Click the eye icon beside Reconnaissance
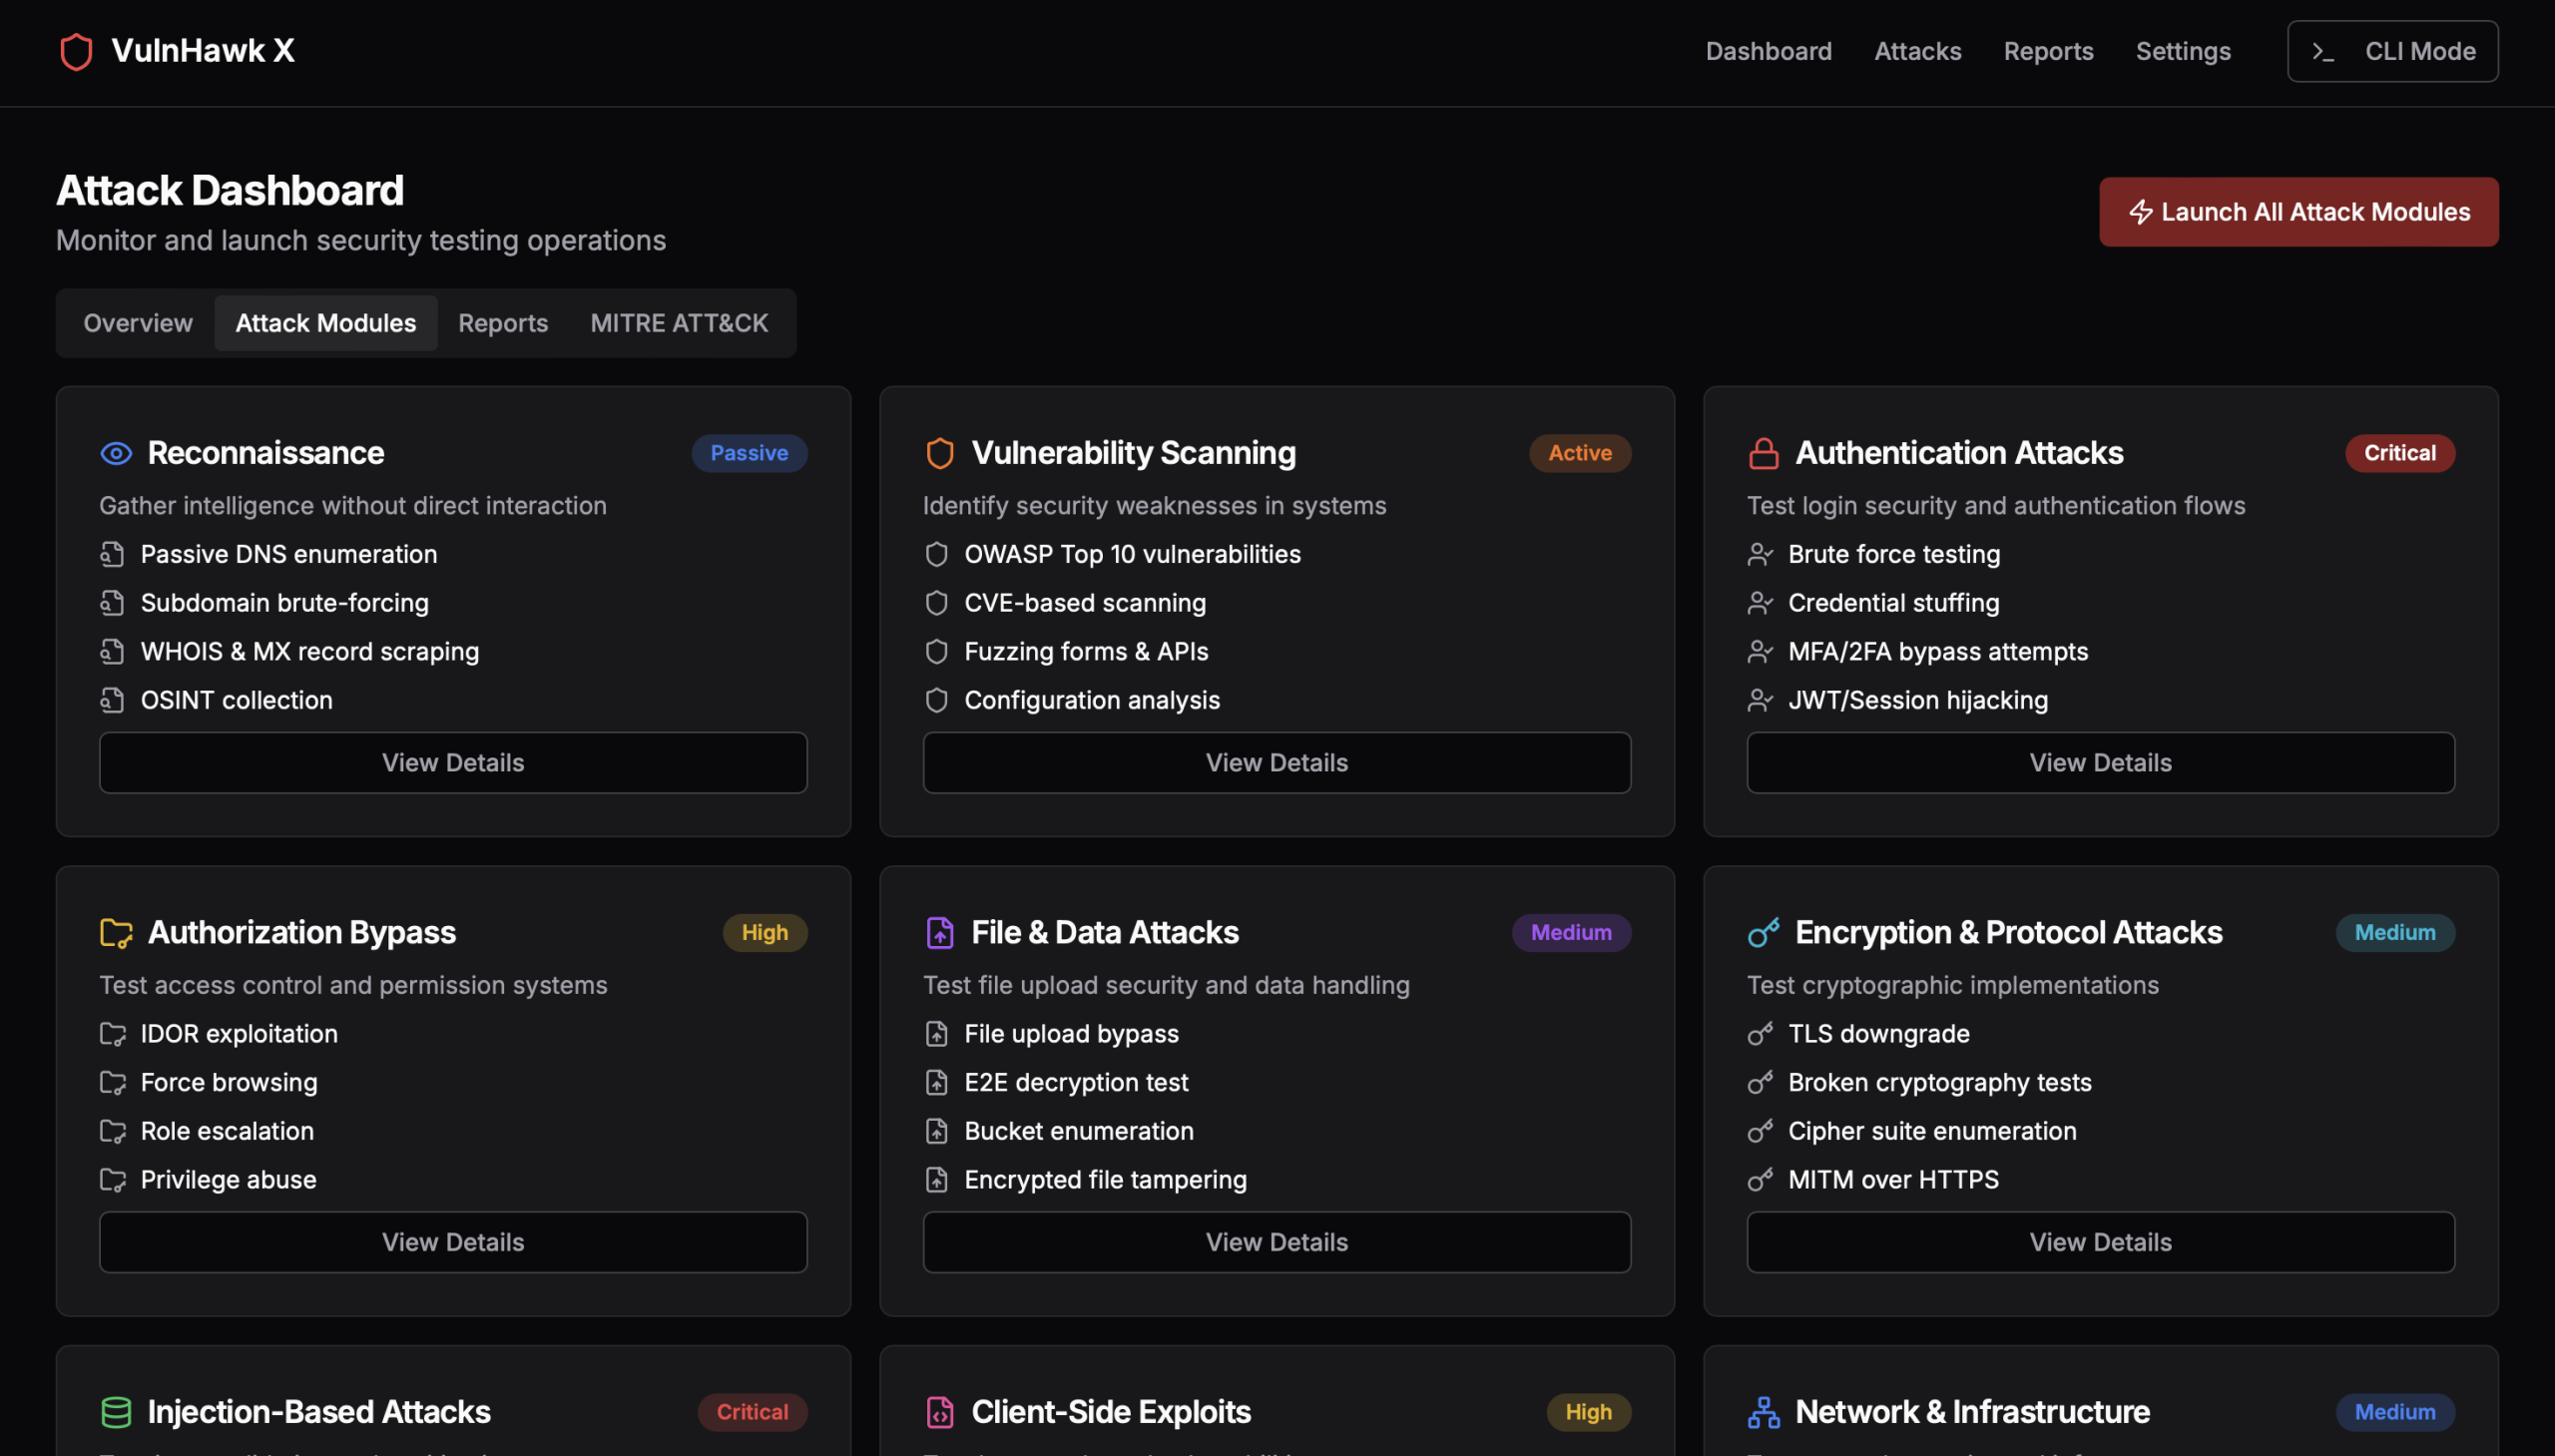Image resolution: width=2555 pixels, height=1456 pixels. pos(116,453)
